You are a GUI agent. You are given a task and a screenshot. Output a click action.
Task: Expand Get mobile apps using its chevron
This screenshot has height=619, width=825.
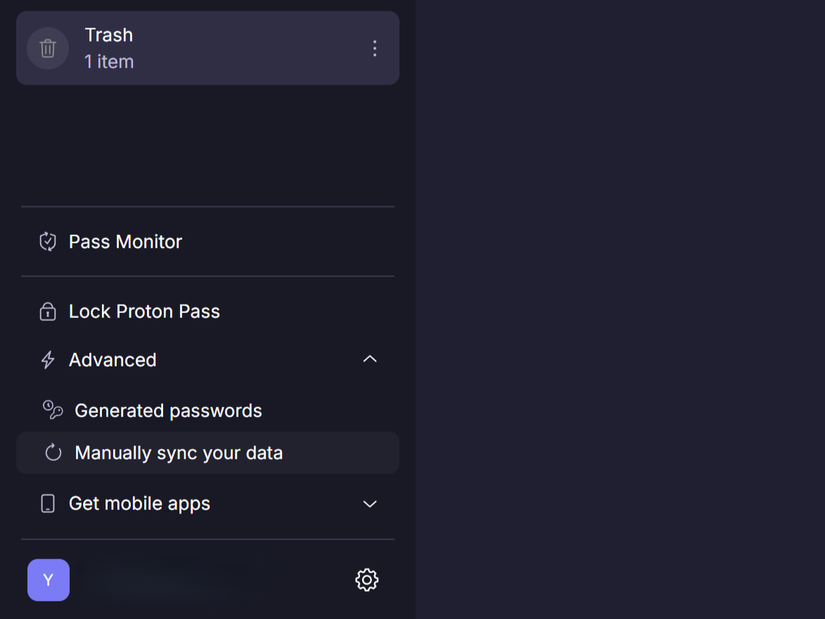[370, 504]
